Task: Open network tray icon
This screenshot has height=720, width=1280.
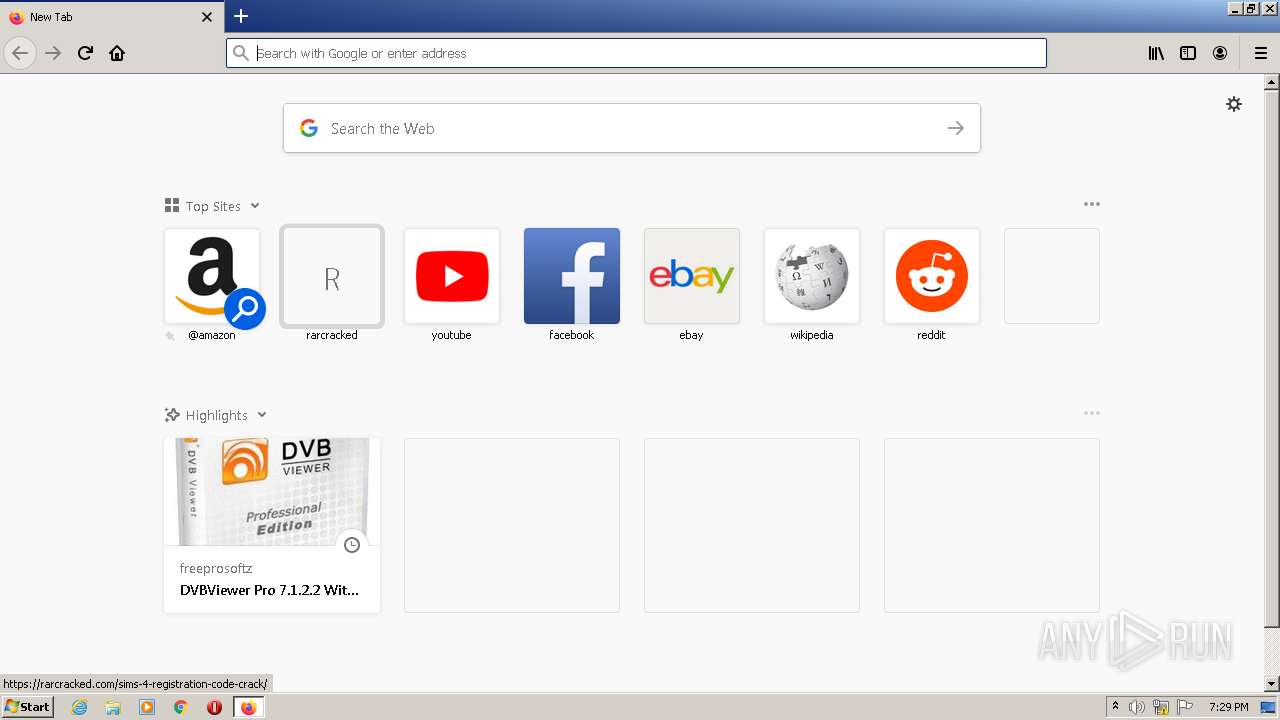Action: [x=1161, y=707]
